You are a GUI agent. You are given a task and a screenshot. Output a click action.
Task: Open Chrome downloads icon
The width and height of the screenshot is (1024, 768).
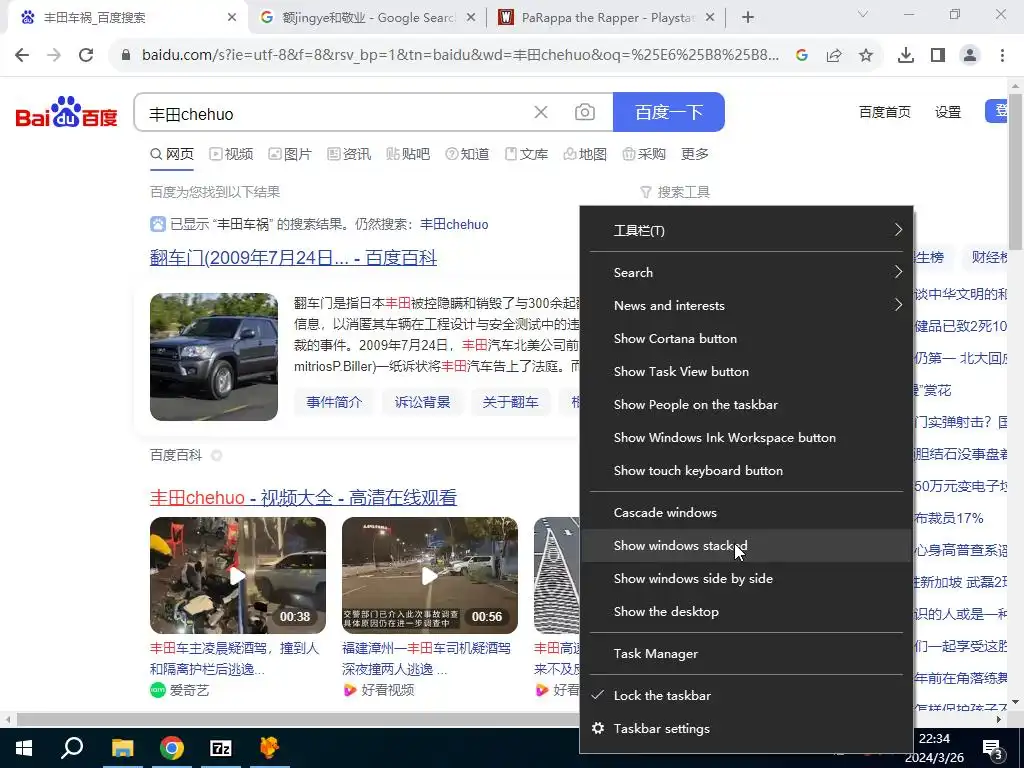pyautogui.click(x=906, y=56)
